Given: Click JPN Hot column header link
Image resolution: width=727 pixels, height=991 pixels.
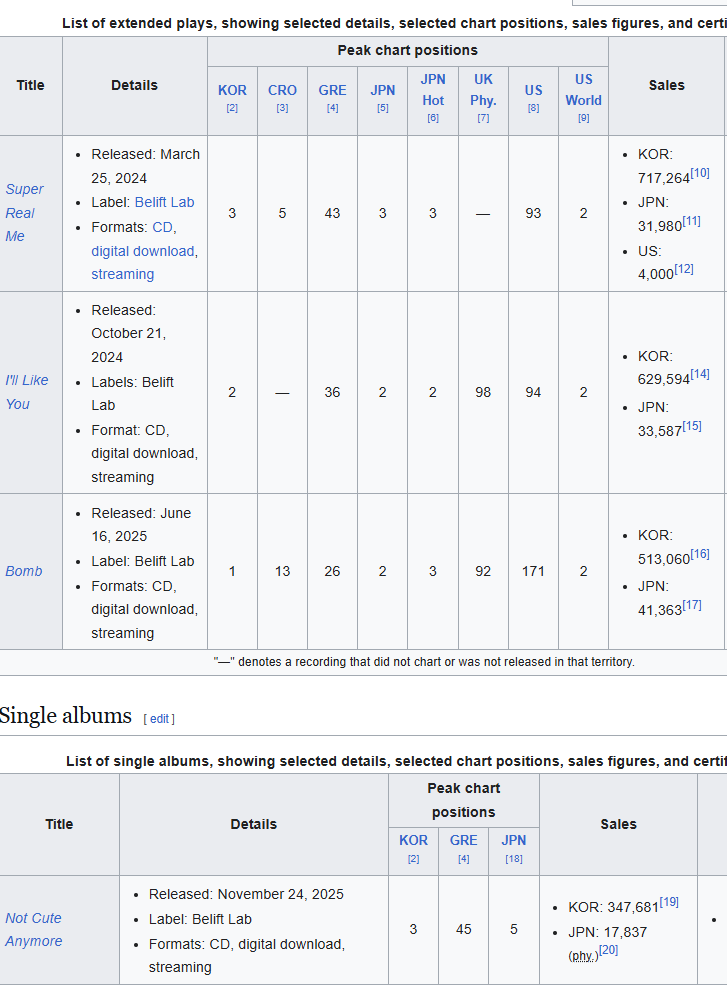Looking at the screenshot, I should point(433,90).
